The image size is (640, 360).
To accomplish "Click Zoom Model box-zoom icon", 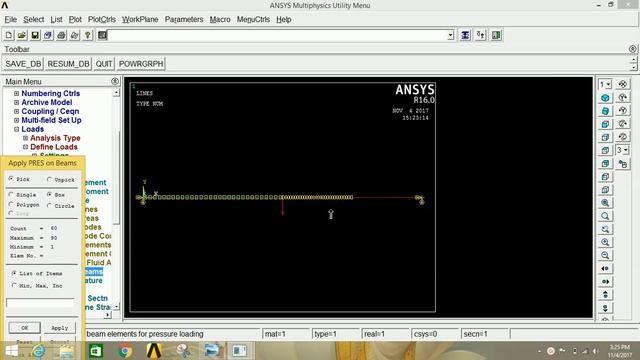I will (605, 216).
